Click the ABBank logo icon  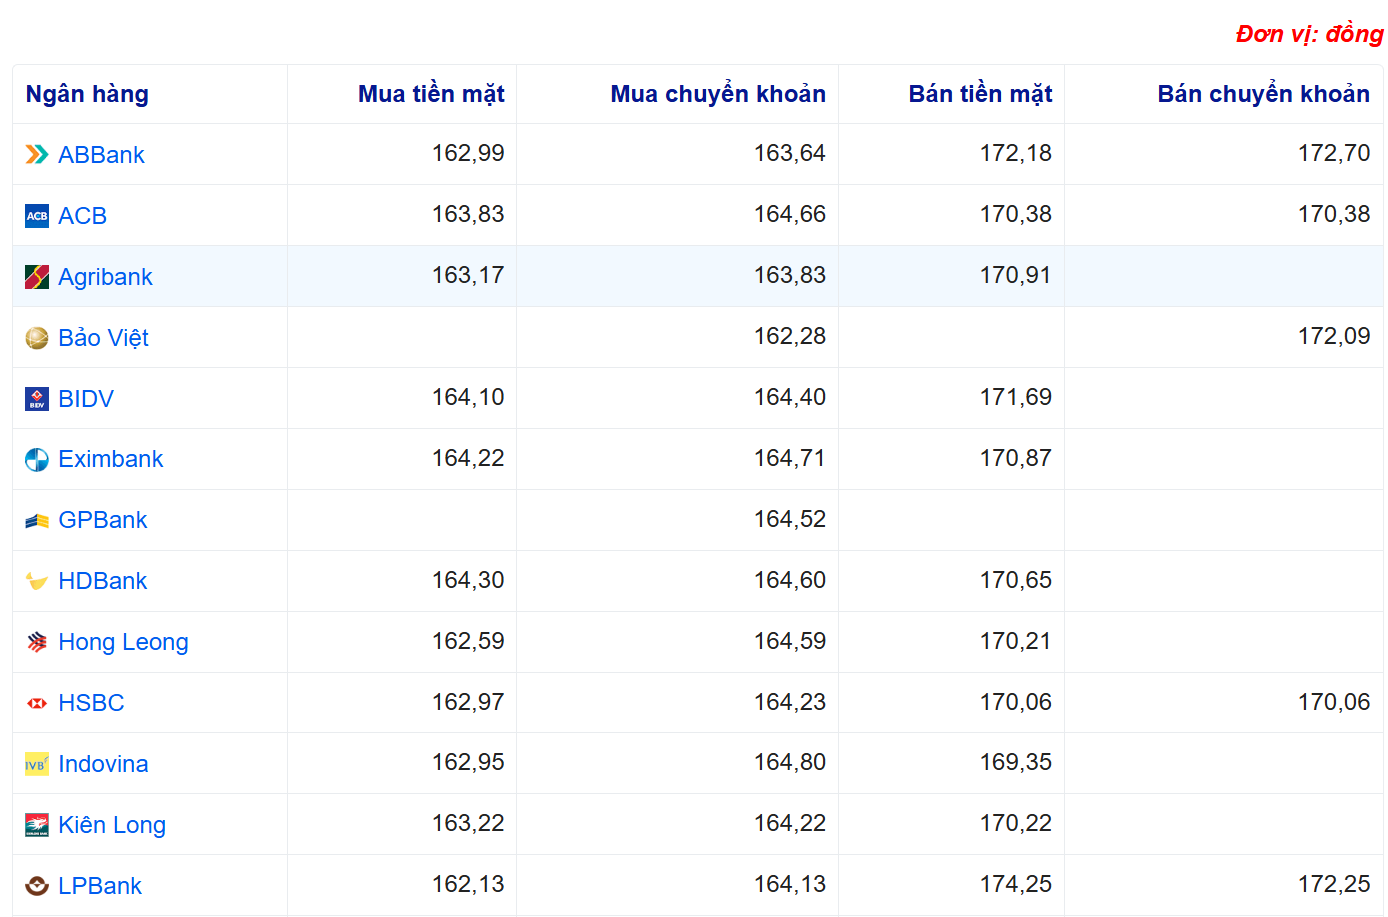pyautogui.click(x=37, y=155)
